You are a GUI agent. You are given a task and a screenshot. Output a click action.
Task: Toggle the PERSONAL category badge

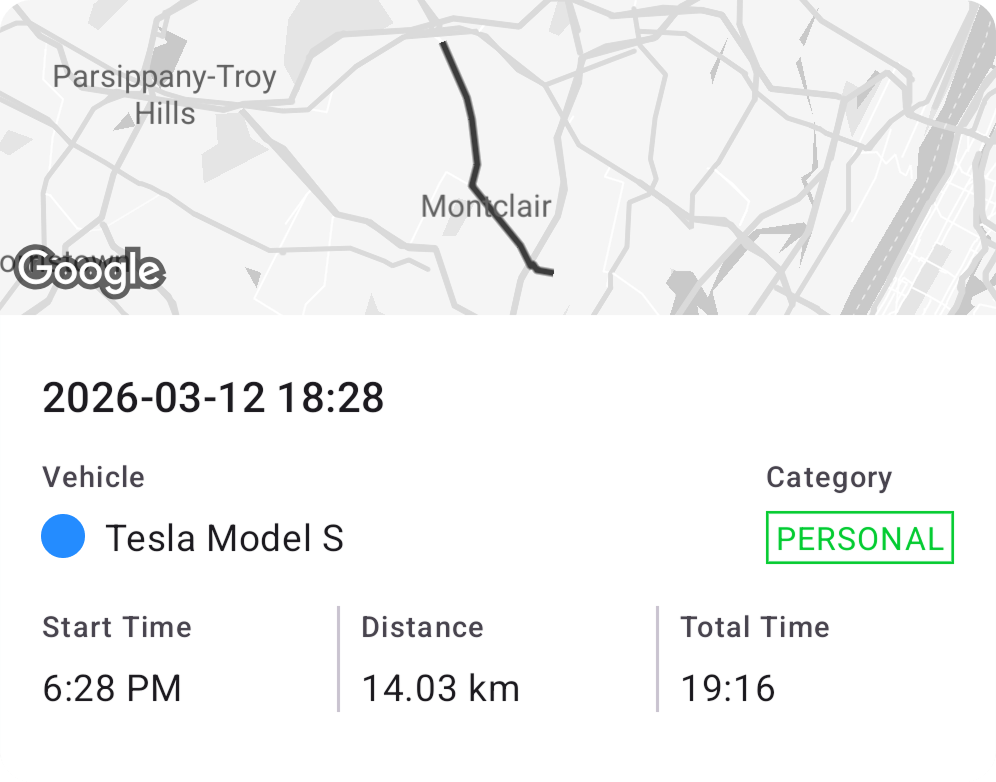pyautogui.click(x=858, y=537)
